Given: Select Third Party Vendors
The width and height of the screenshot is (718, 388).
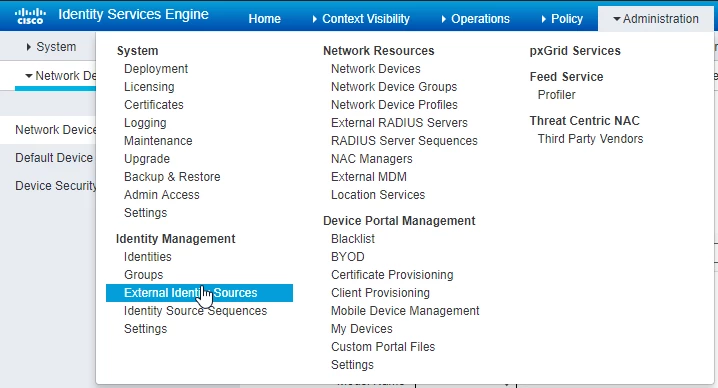Looking at the screenshot, I should pyautogui.click(x=590, y=139).
